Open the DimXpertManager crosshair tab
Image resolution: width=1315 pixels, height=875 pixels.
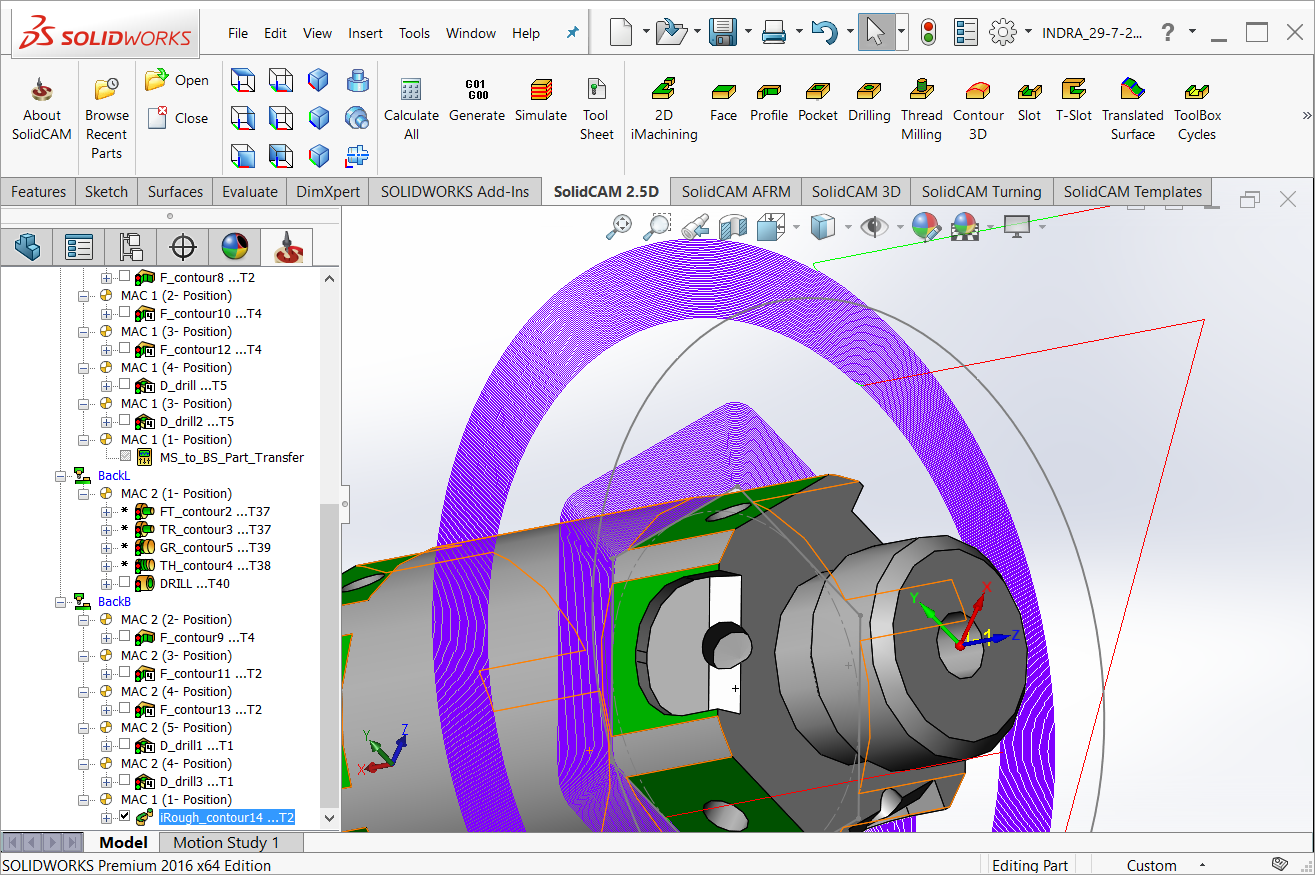[182, 246]
